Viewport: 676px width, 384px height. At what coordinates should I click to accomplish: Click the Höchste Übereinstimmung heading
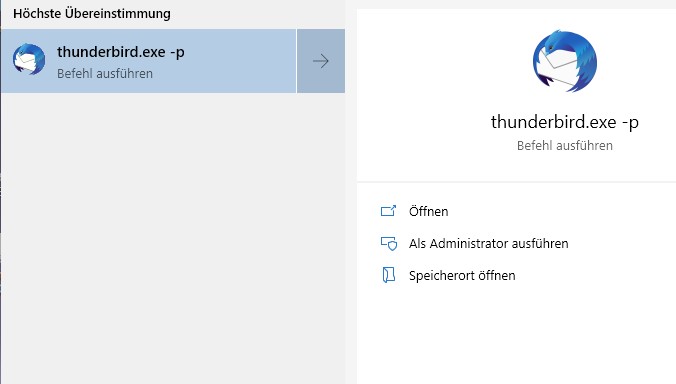[x=92, y=13]
